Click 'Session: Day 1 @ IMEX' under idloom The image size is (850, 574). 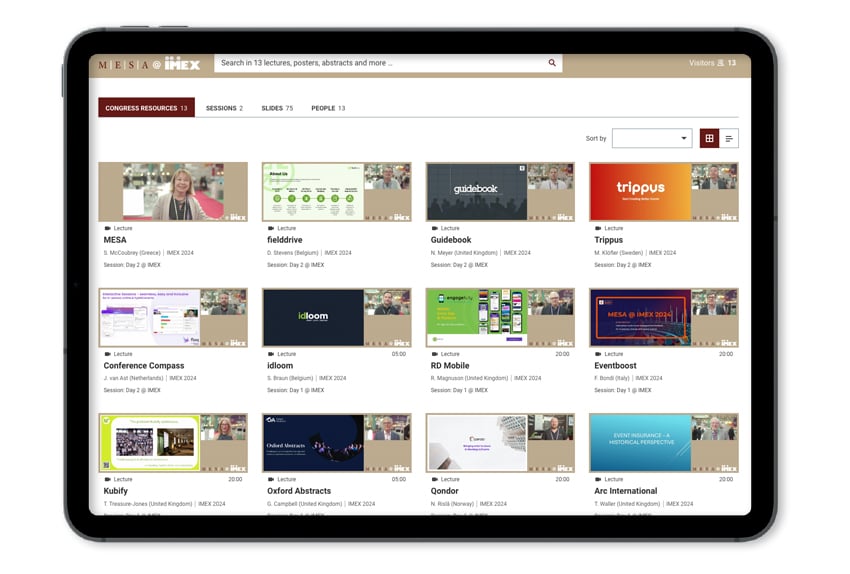click(x=295, y=390)
